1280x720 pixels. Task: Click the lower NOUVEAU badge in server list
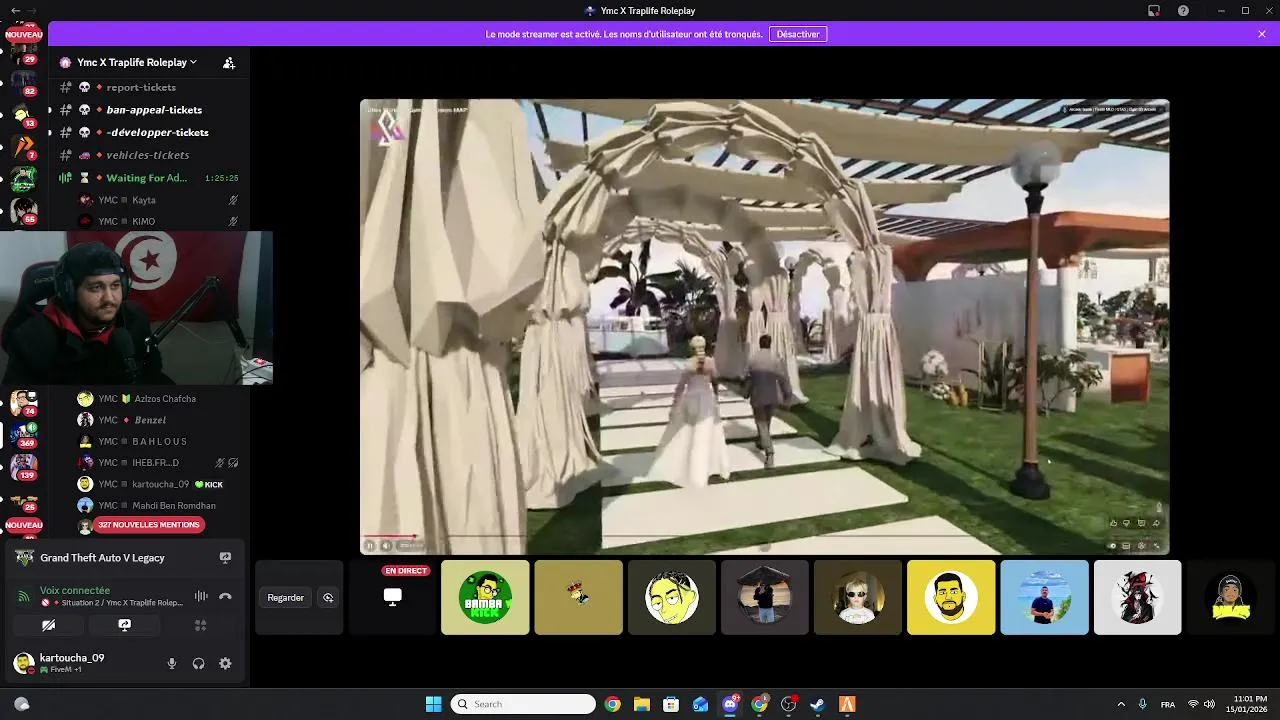(x=24, y=525)
